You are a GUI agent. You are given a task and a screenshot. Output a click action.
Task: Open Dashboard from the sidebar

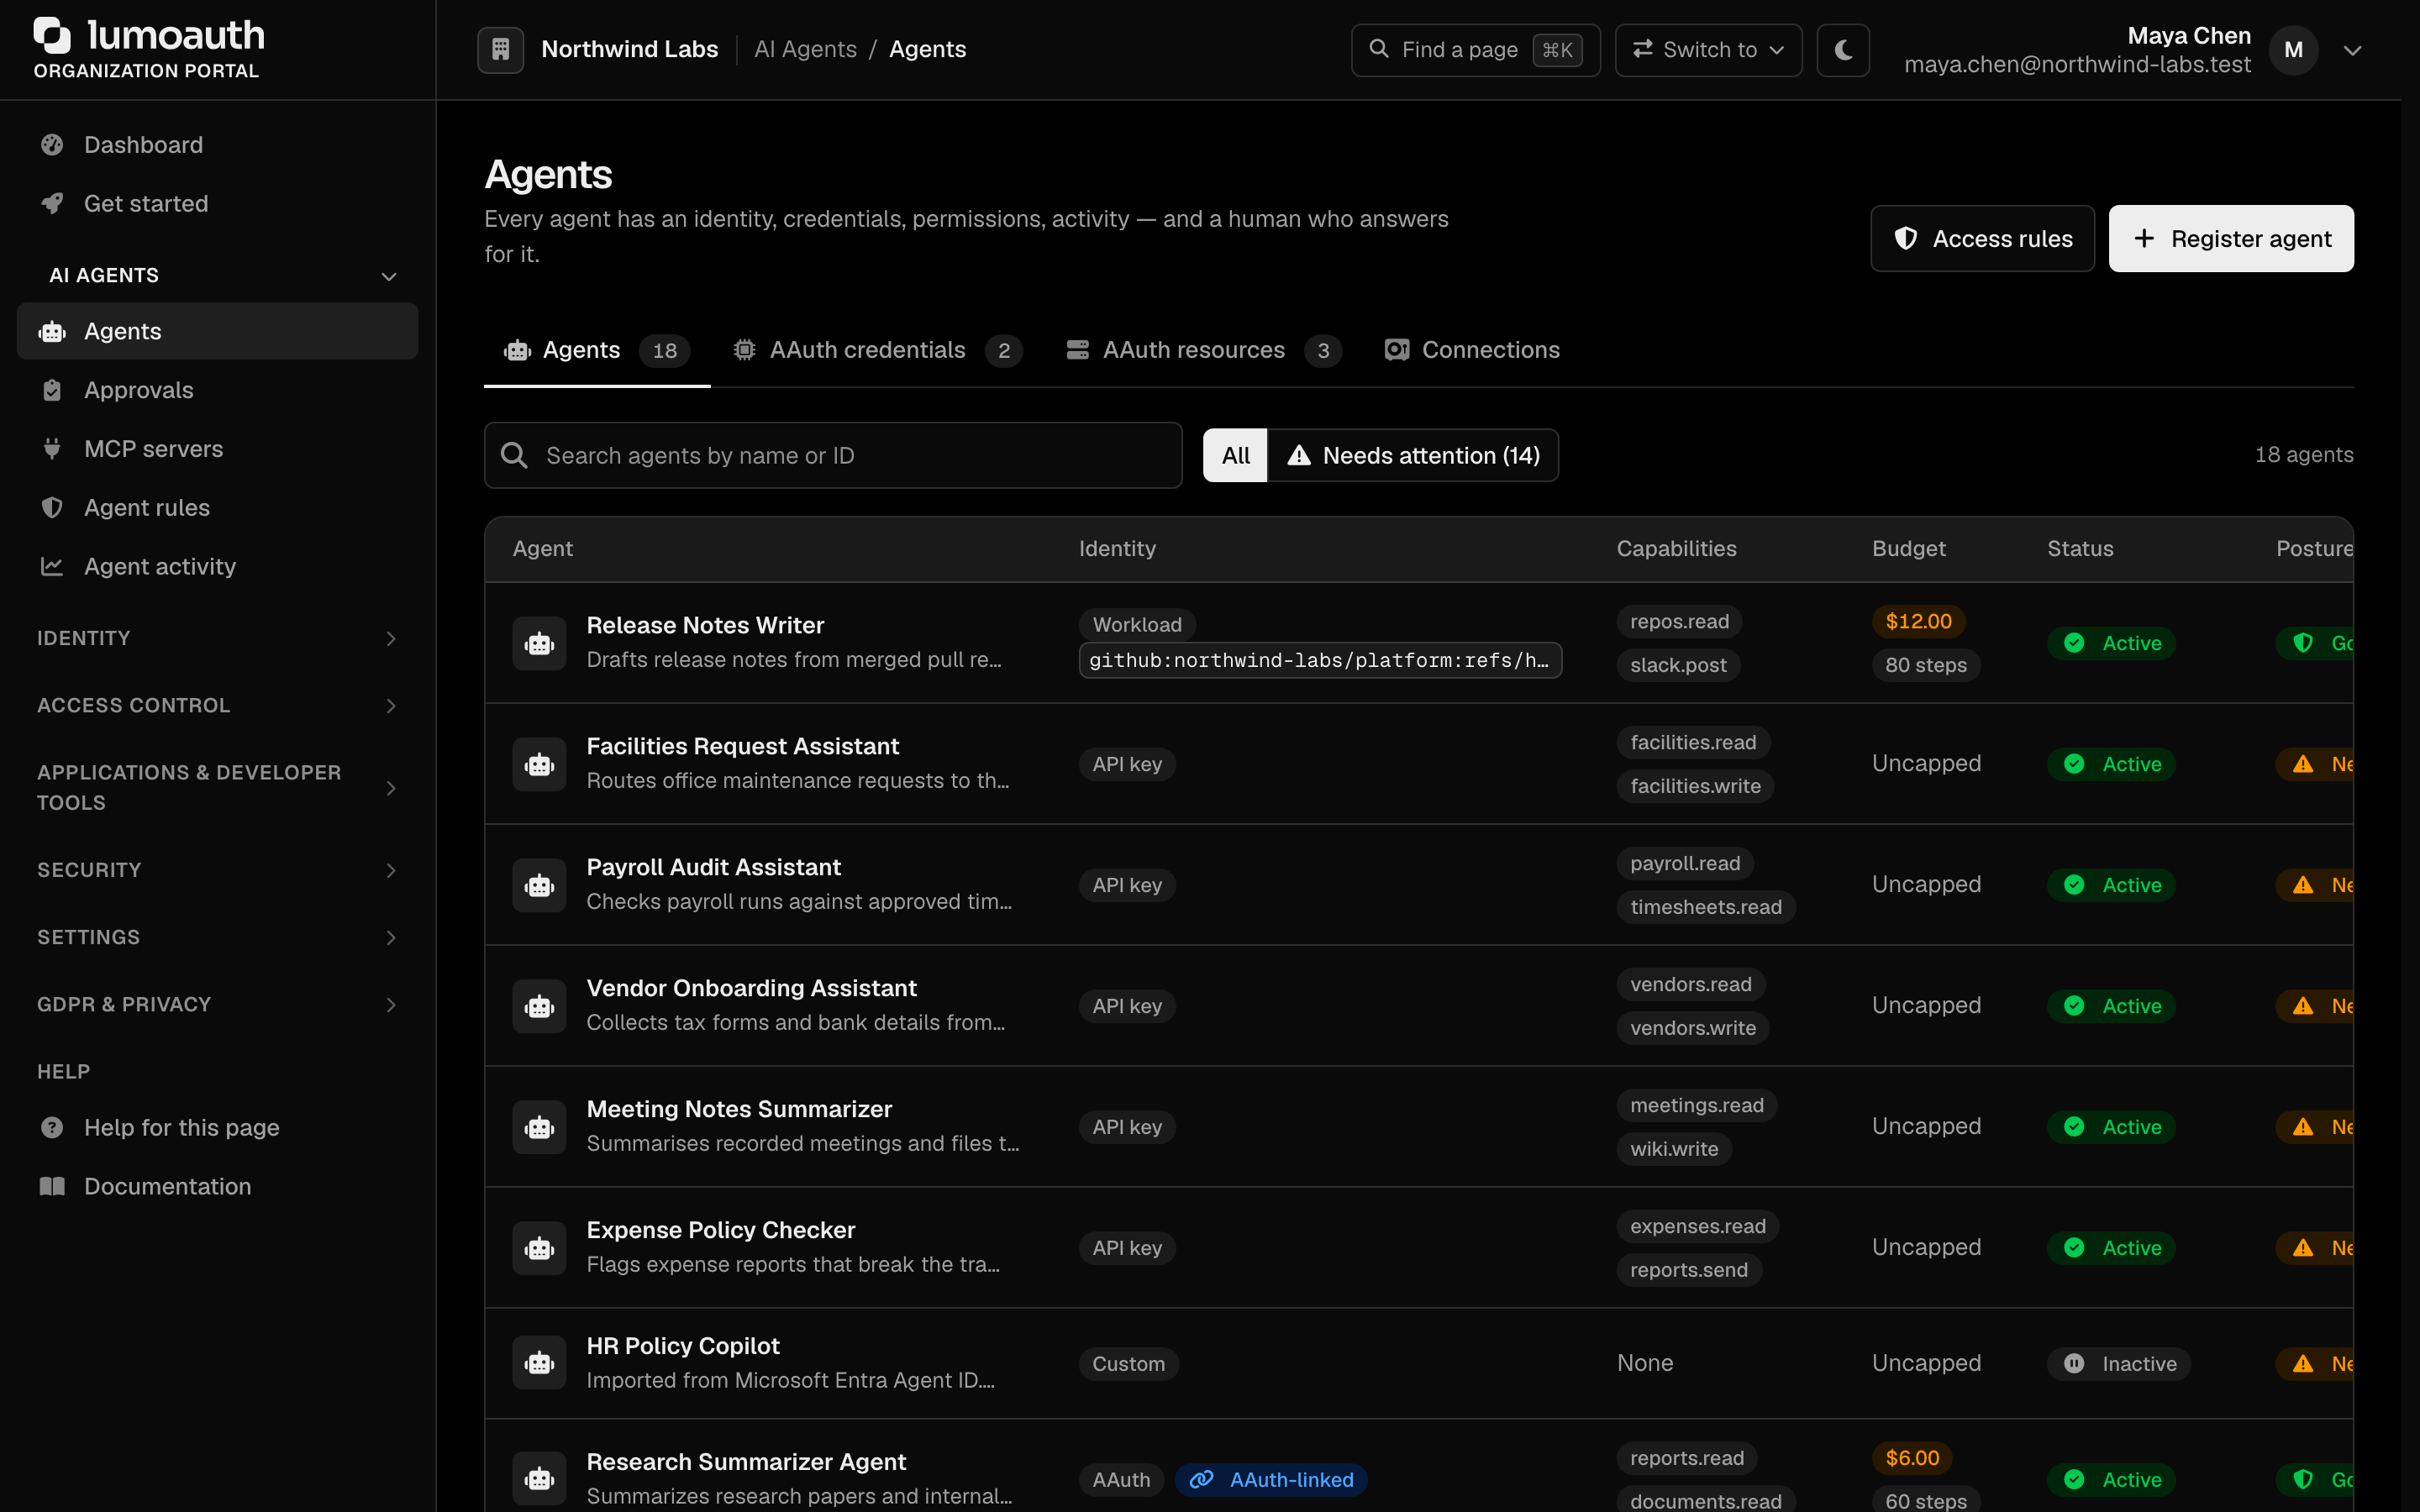click(217, 145)
